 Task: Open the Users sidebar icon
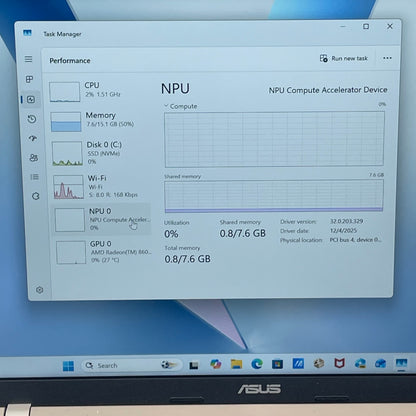(x=34, y=158)
